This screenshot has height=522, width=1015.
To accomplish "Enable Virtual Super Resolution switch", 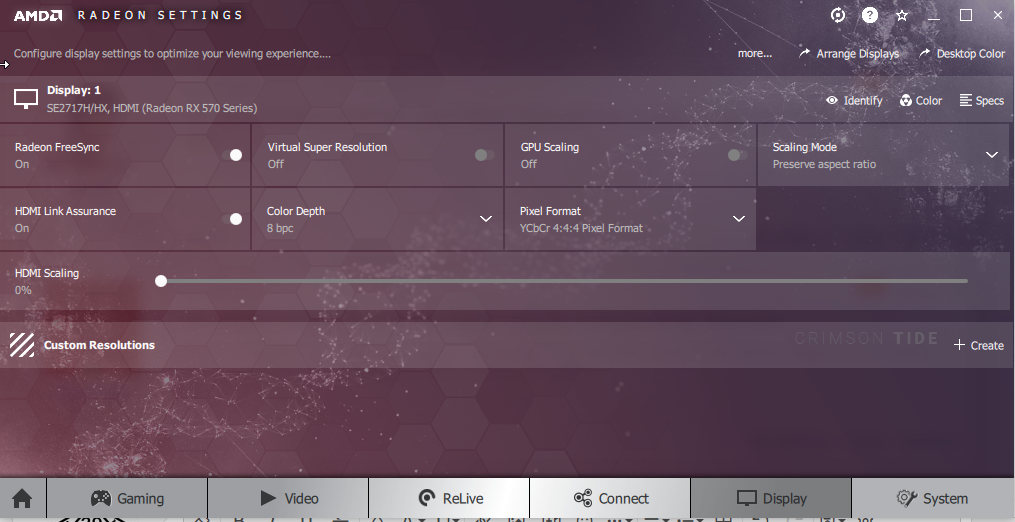I will coord(484,155).
